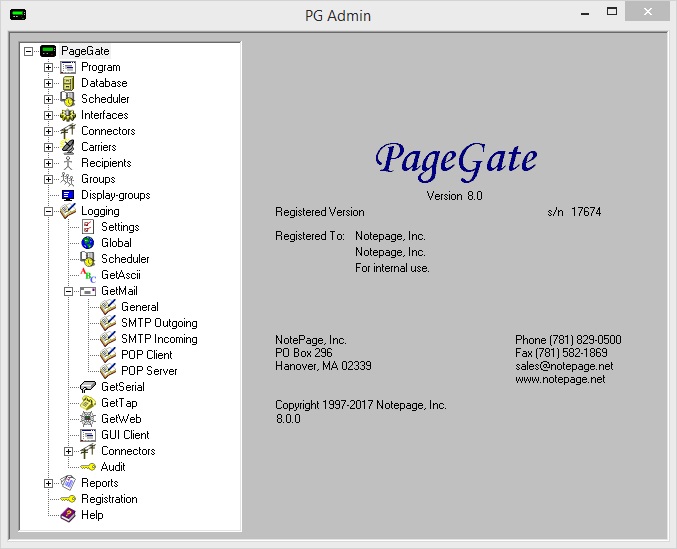The width and height of the screenshot is (677, 549).
Task: Click the icon beside POP Server
Action: (108, 371)
